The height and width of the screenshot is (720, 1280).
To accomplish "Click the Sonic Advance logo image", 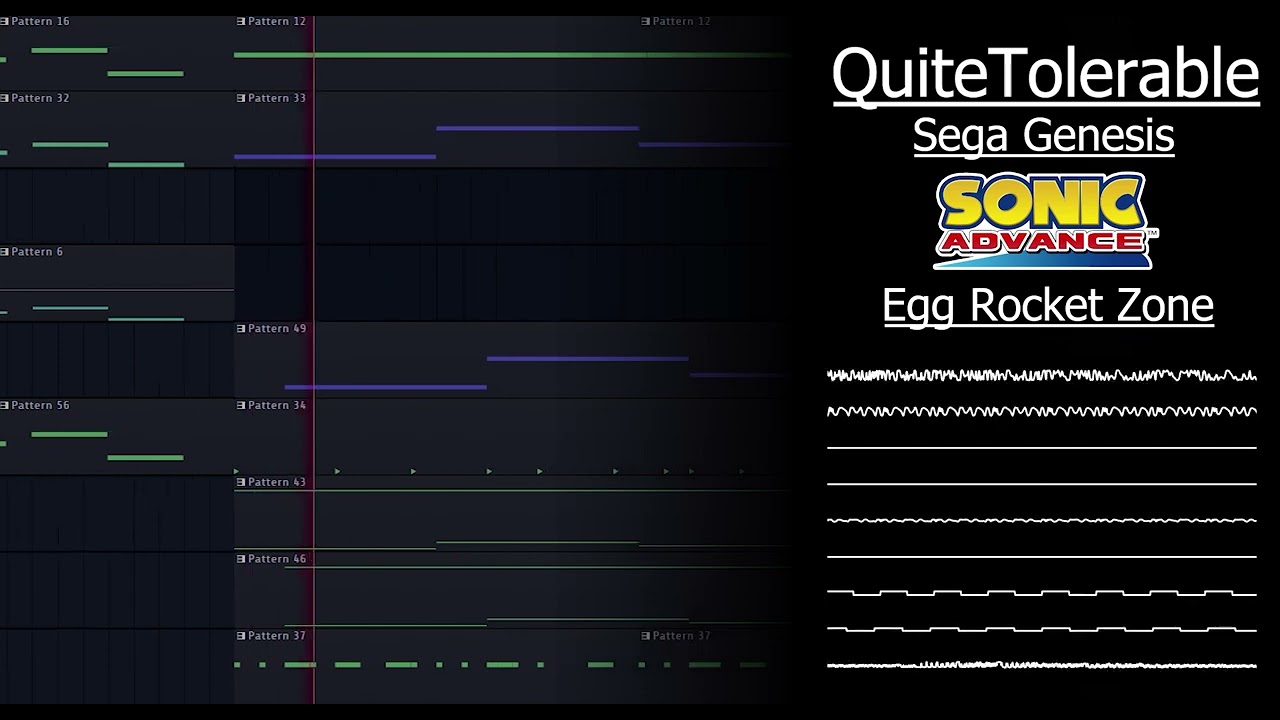I will coord(1045,221).
